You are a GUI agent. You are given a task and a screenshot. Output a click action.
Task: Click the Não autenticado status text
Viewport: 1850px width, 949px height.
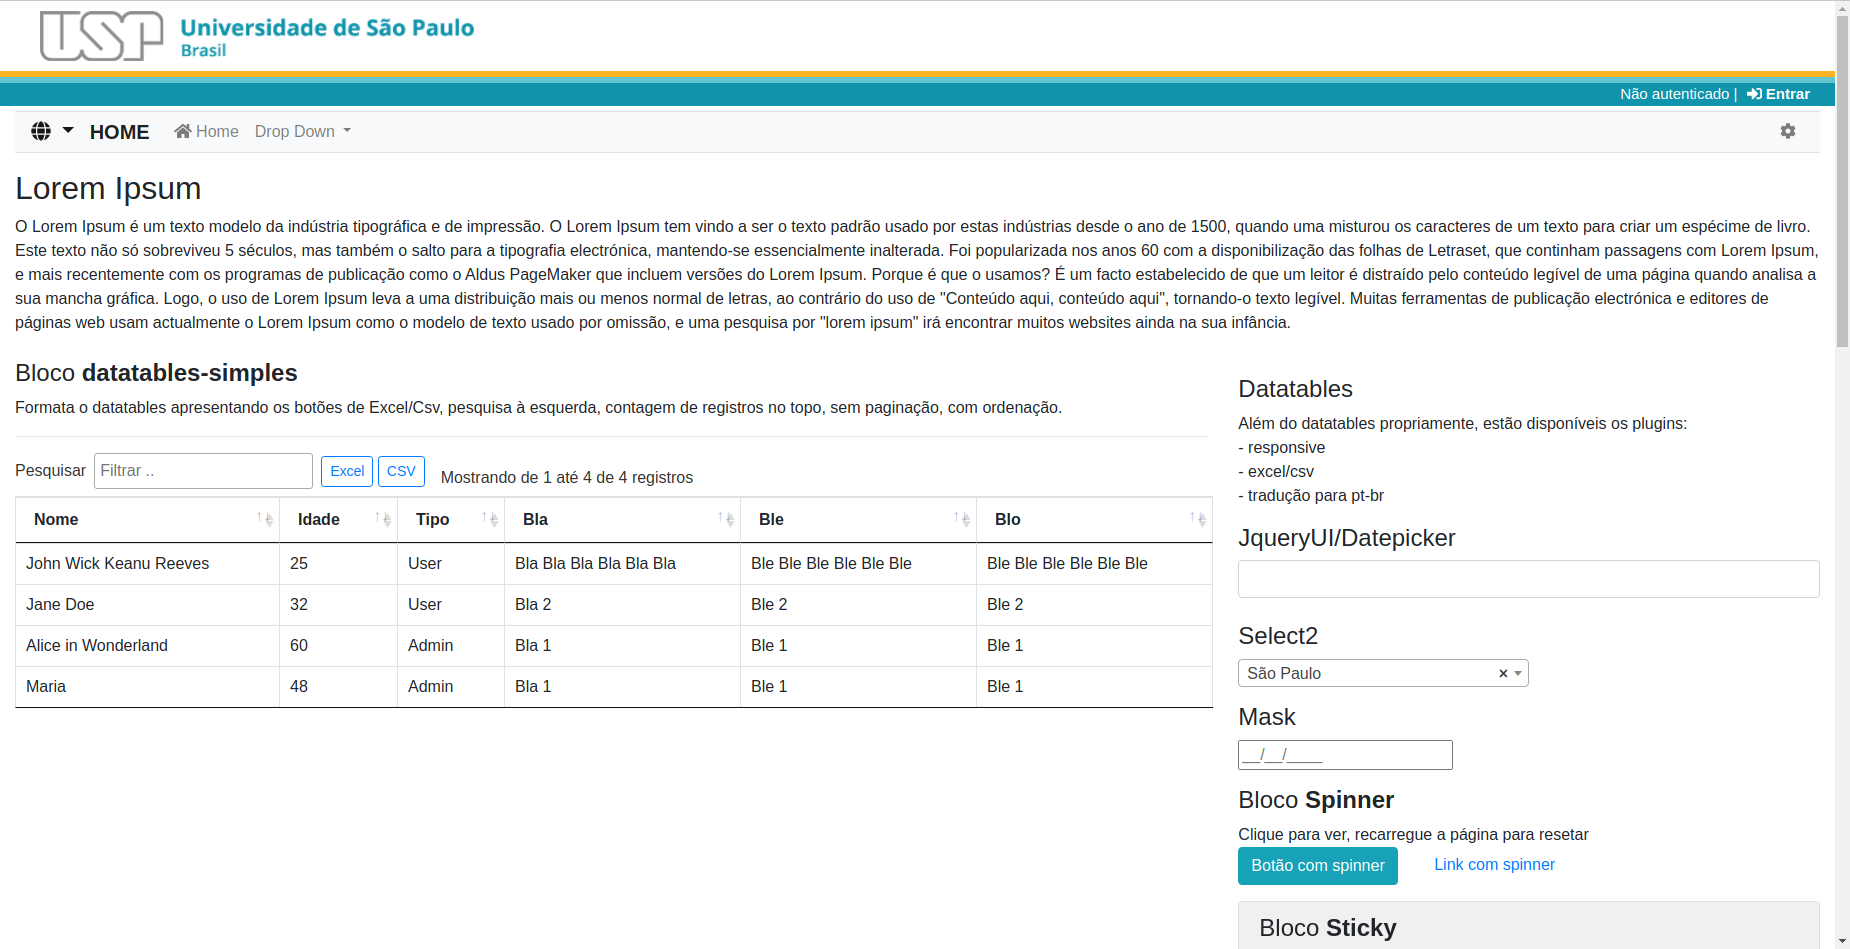pos(1674,94)
